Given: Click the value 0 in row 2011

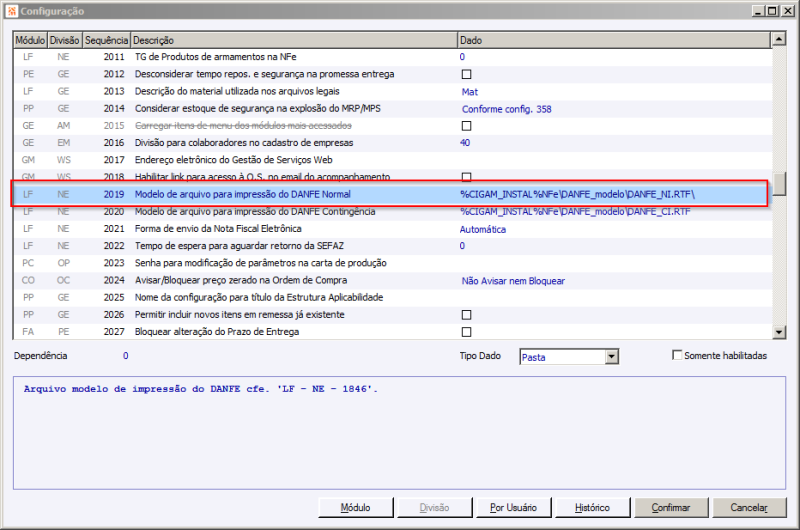Looking at the screenshot, I should pos(462,57).
